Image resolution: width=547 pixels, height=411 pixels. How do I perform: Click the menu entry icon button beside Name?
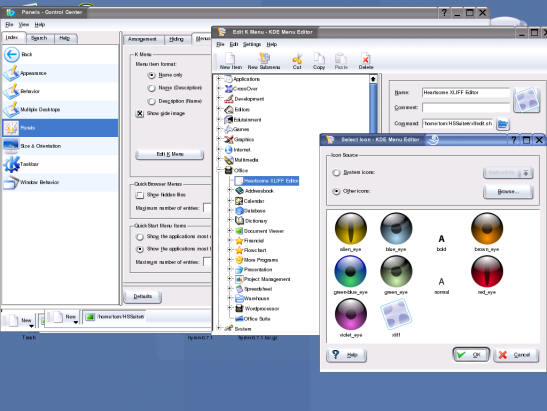click(x=526, y=100)
